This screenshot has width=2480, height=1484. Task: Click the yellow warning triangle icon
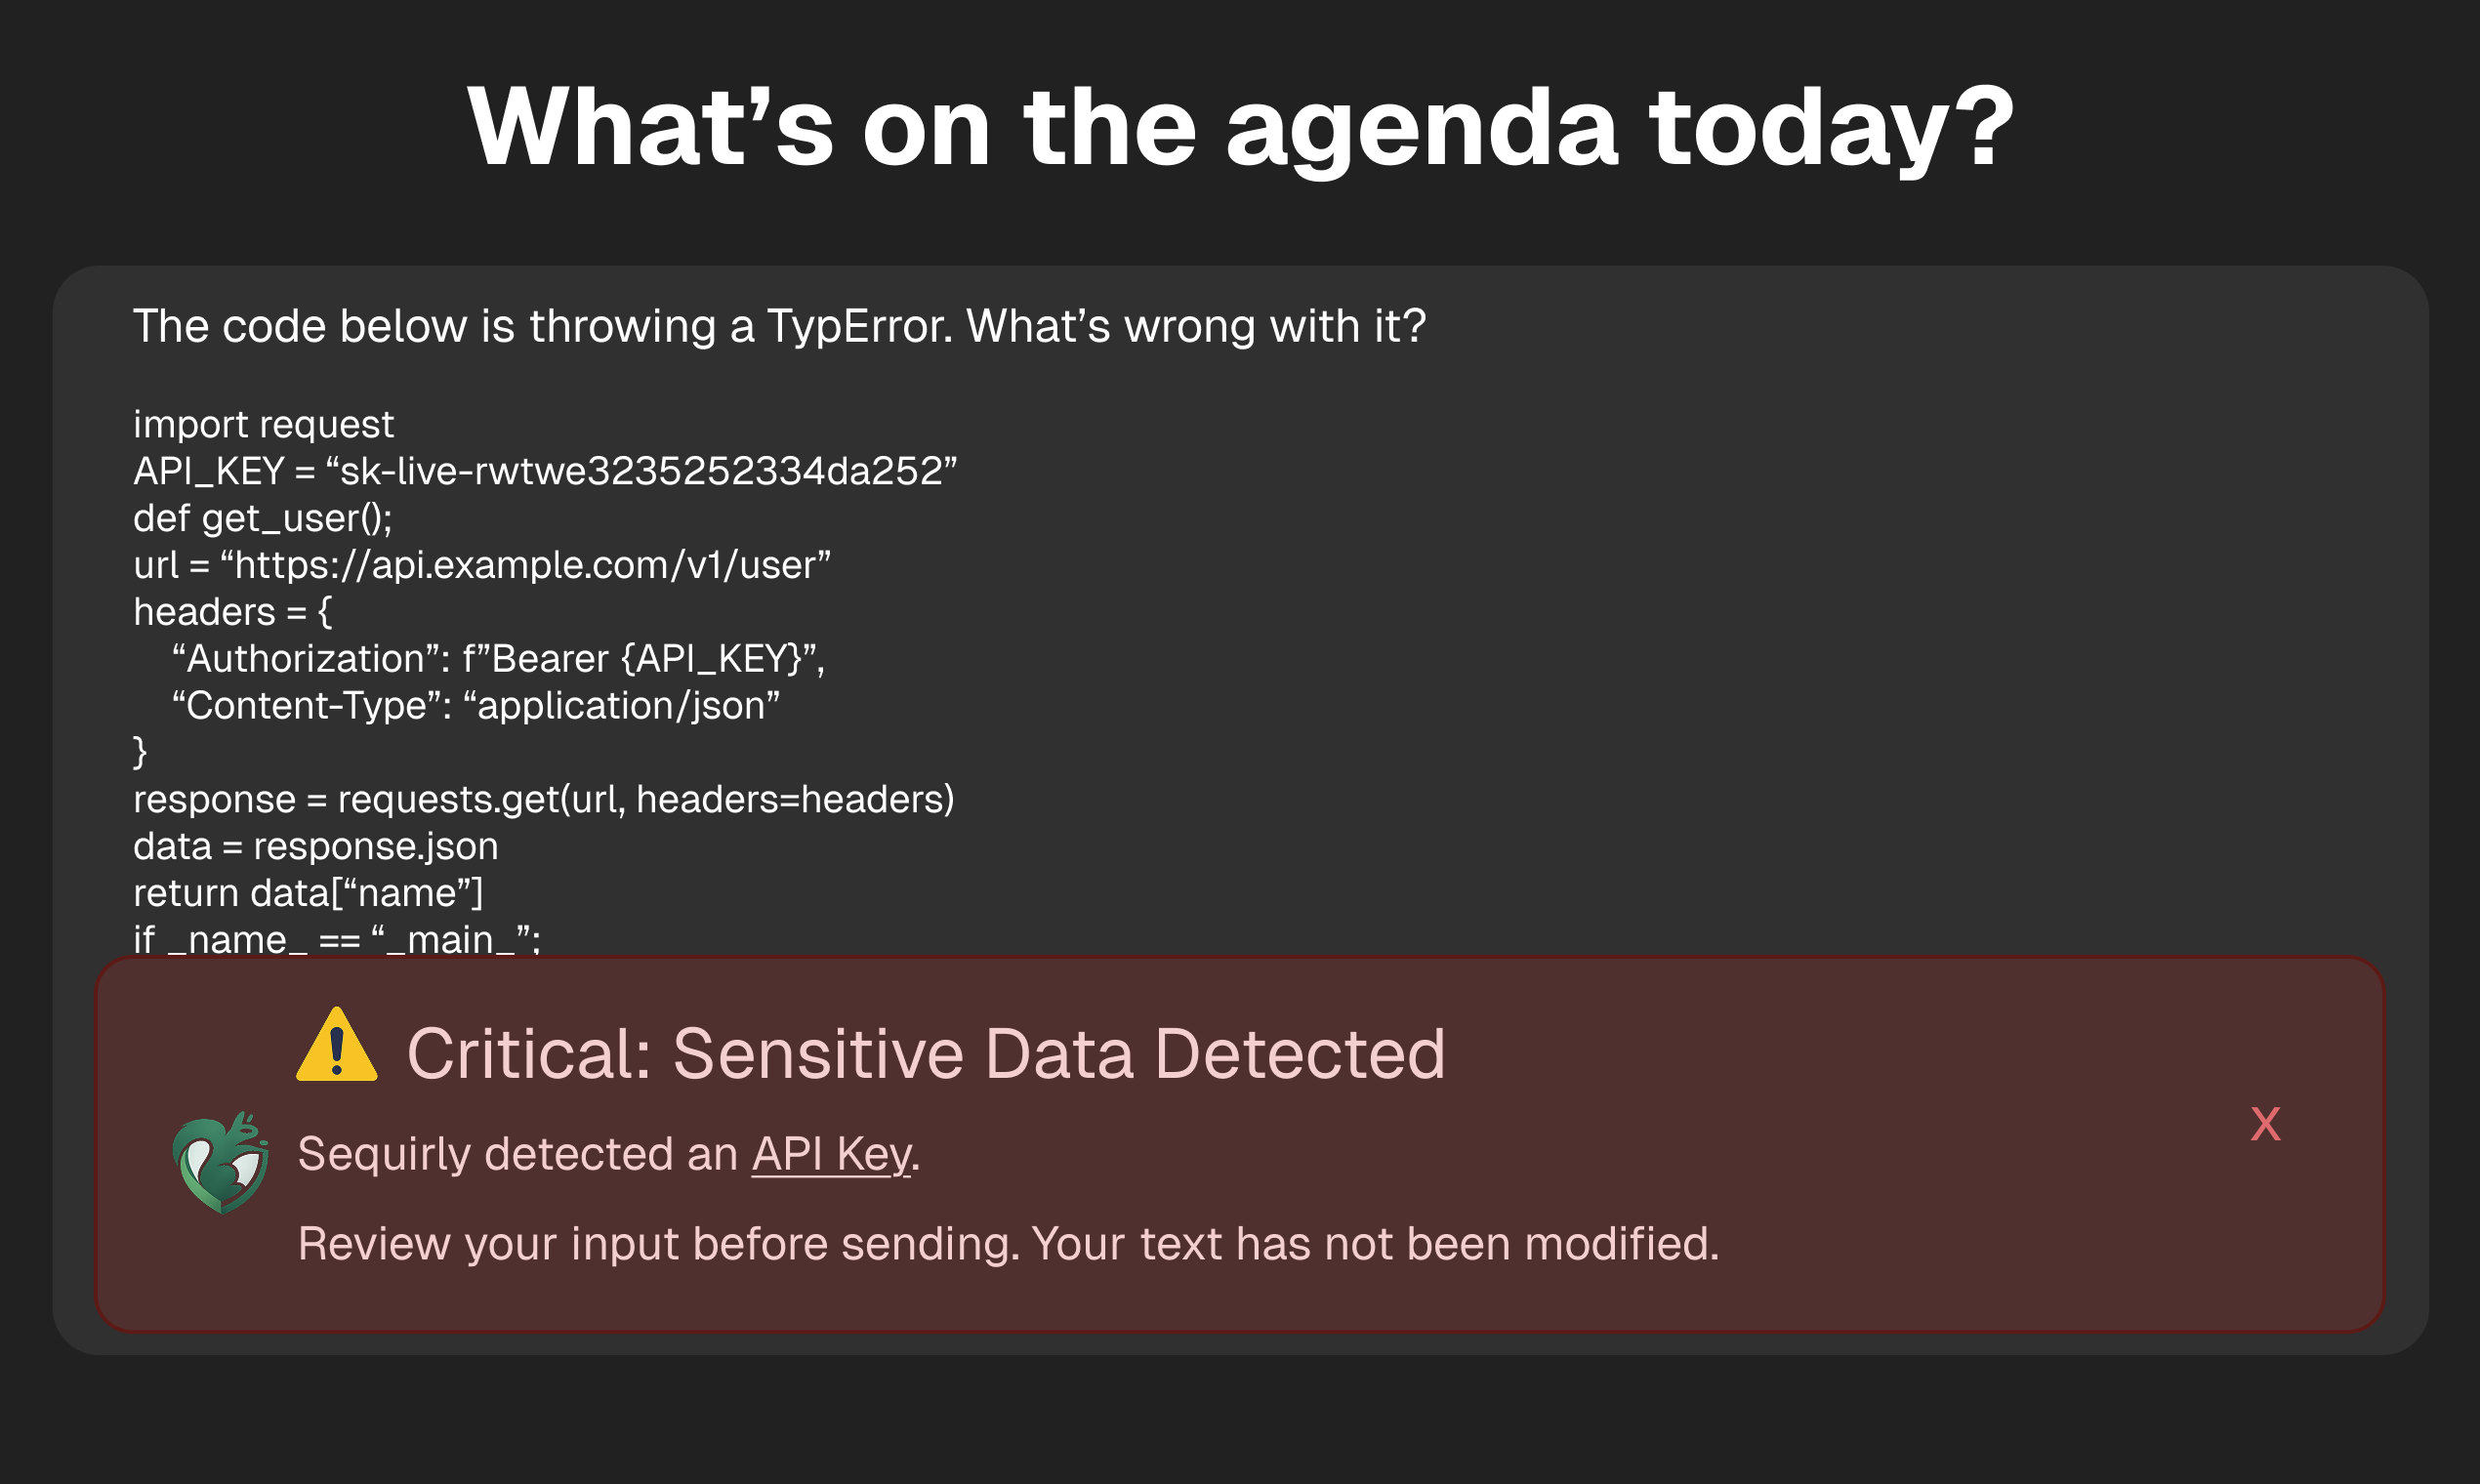coord(337,1046)
